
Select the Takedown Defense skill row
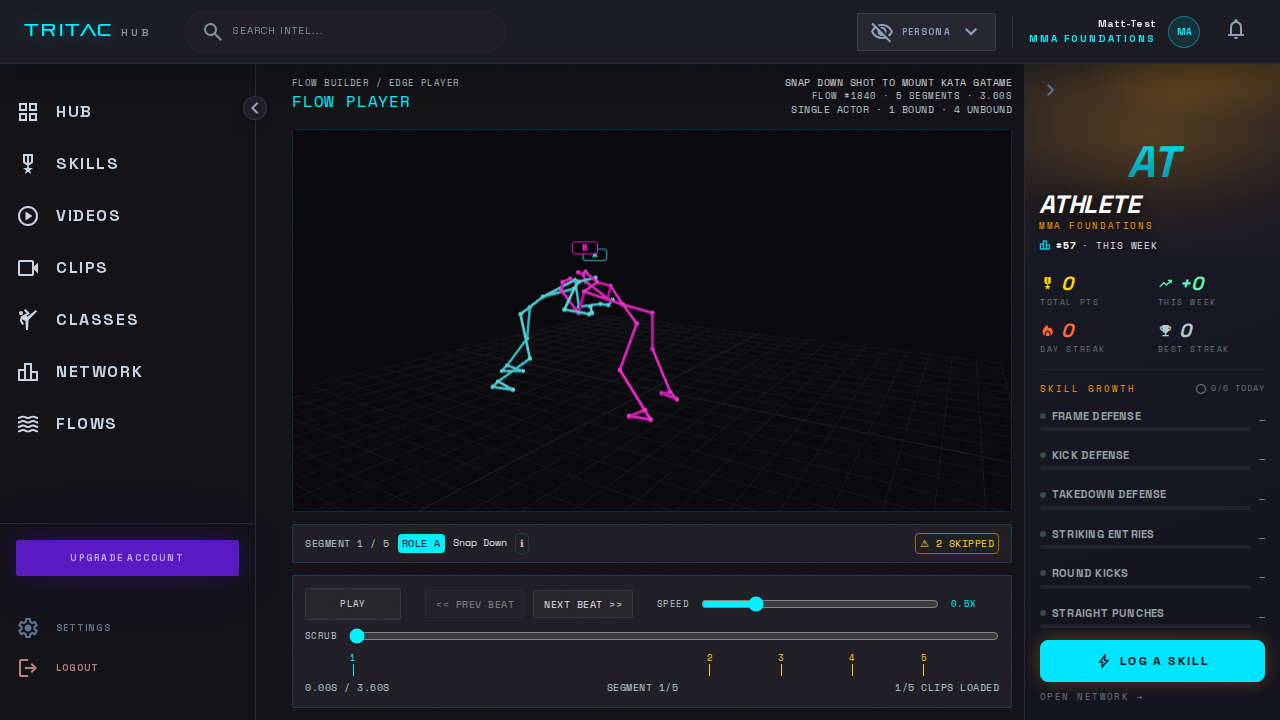(x=1152, y=498)
